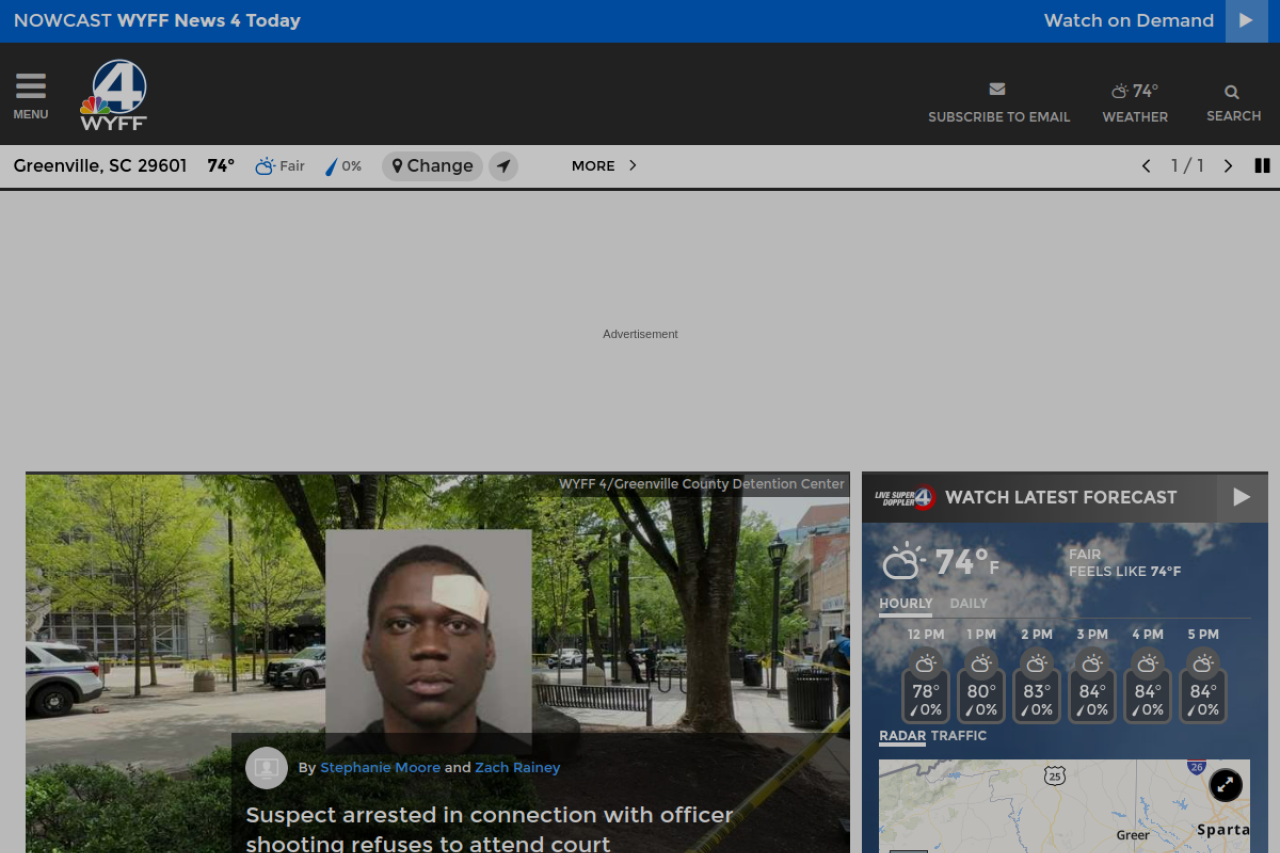Switch to the TRAFFIC tab
Viewport: 1280px width, 853px height.
pyautogui.click(x=958, y=736)
